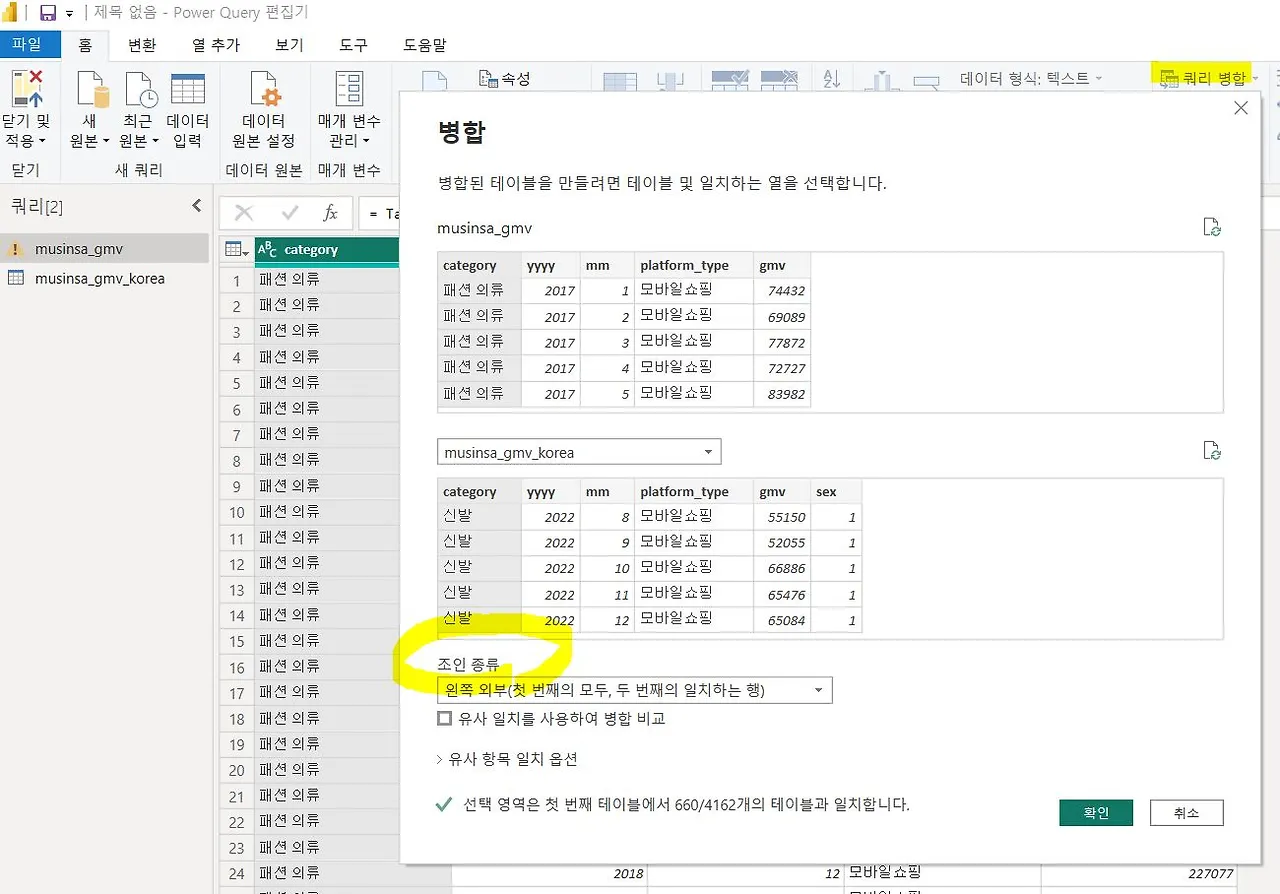Screen dimensions: 1280x894
Task: Select gmv column header in musinsa_gmv preview
Action: click(782, 265)
